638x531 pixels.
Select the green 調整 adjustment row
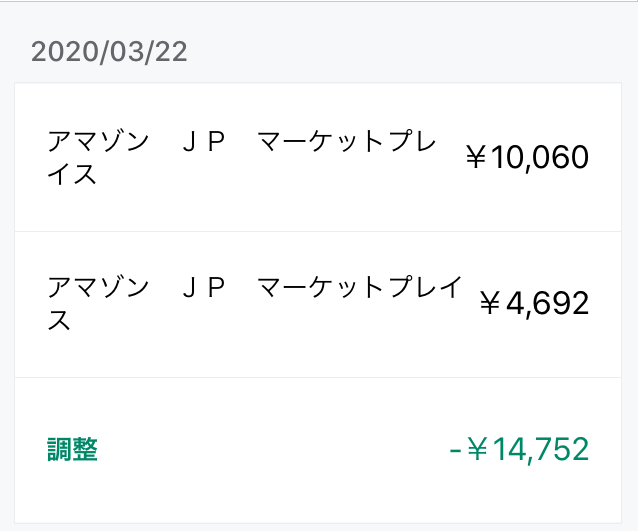318,450
